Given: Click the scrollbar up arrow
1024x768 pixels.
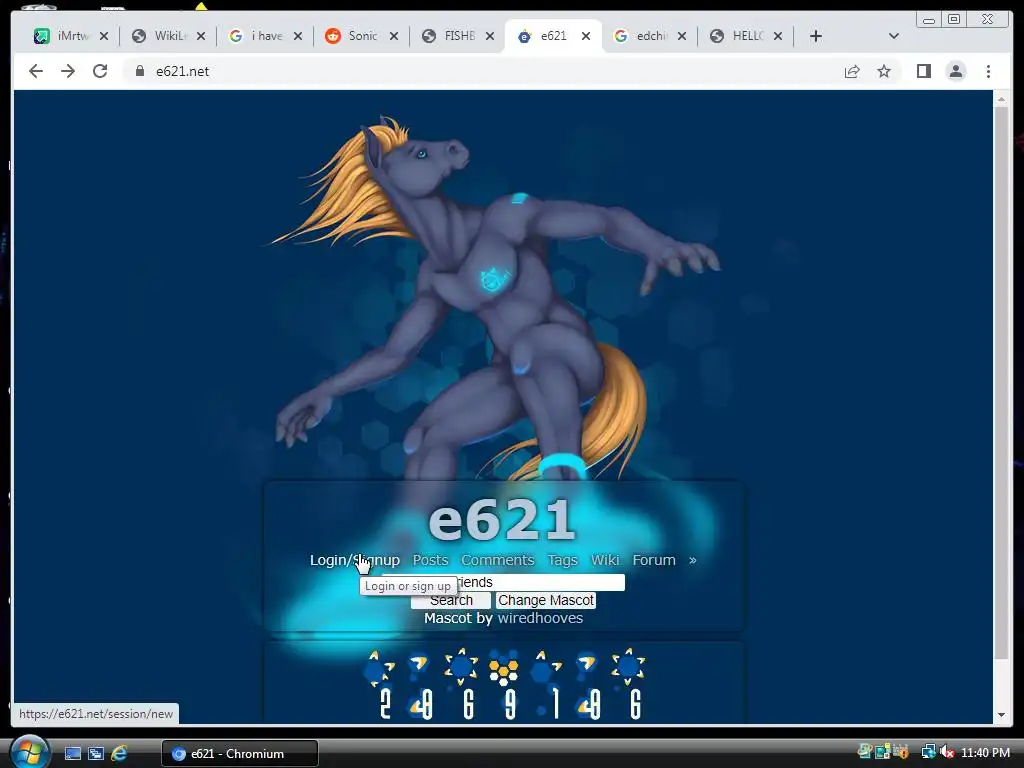Looking at the screenshot, I should point(1001,99).
